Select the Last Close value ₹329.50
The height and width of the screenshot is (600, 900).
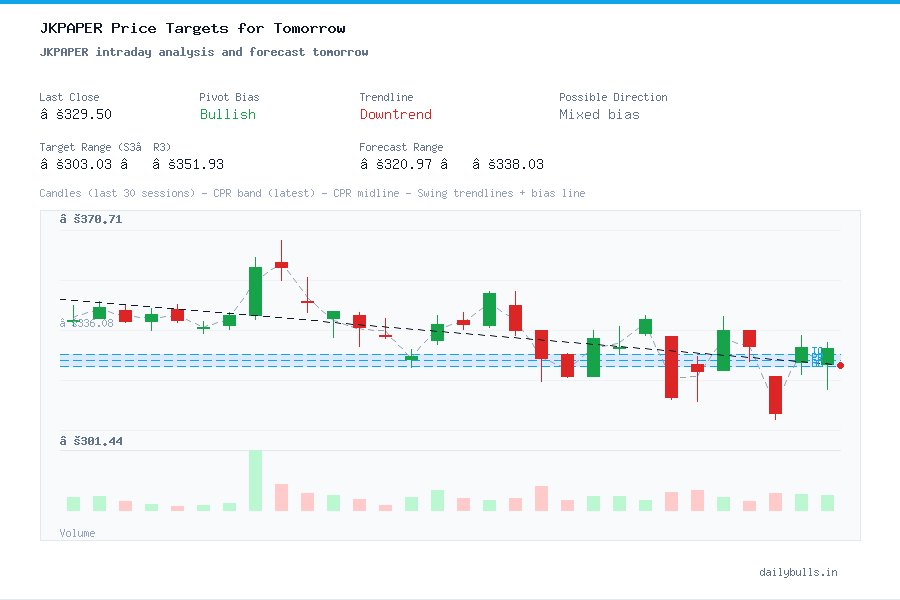point(77,114)
